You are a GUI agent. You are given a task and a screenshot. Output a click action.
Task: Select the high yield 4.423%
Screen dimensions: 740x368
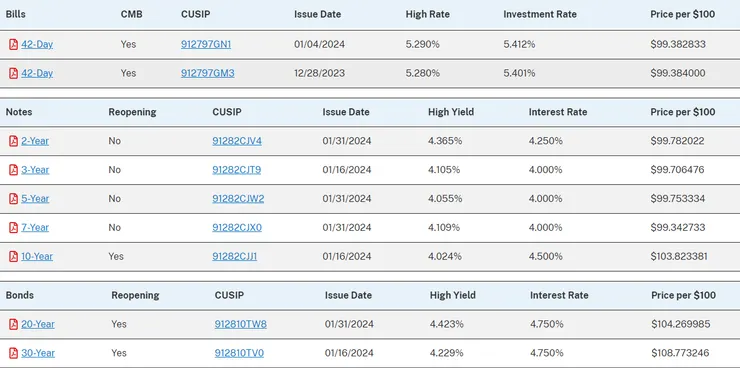point(446,324)
